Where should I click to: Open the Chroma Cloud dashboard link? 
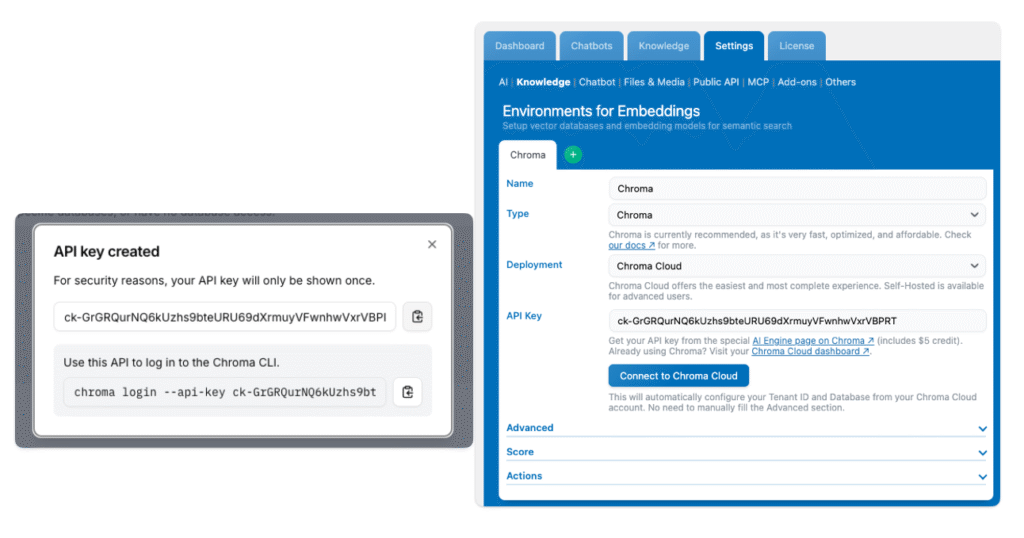[811, 351]
